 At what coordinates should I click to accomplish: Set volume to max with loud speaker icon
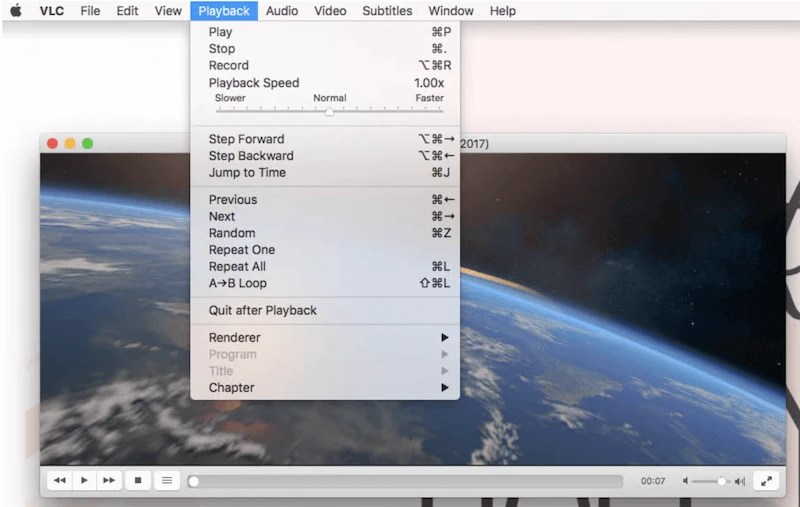click(x=740, y=481)
